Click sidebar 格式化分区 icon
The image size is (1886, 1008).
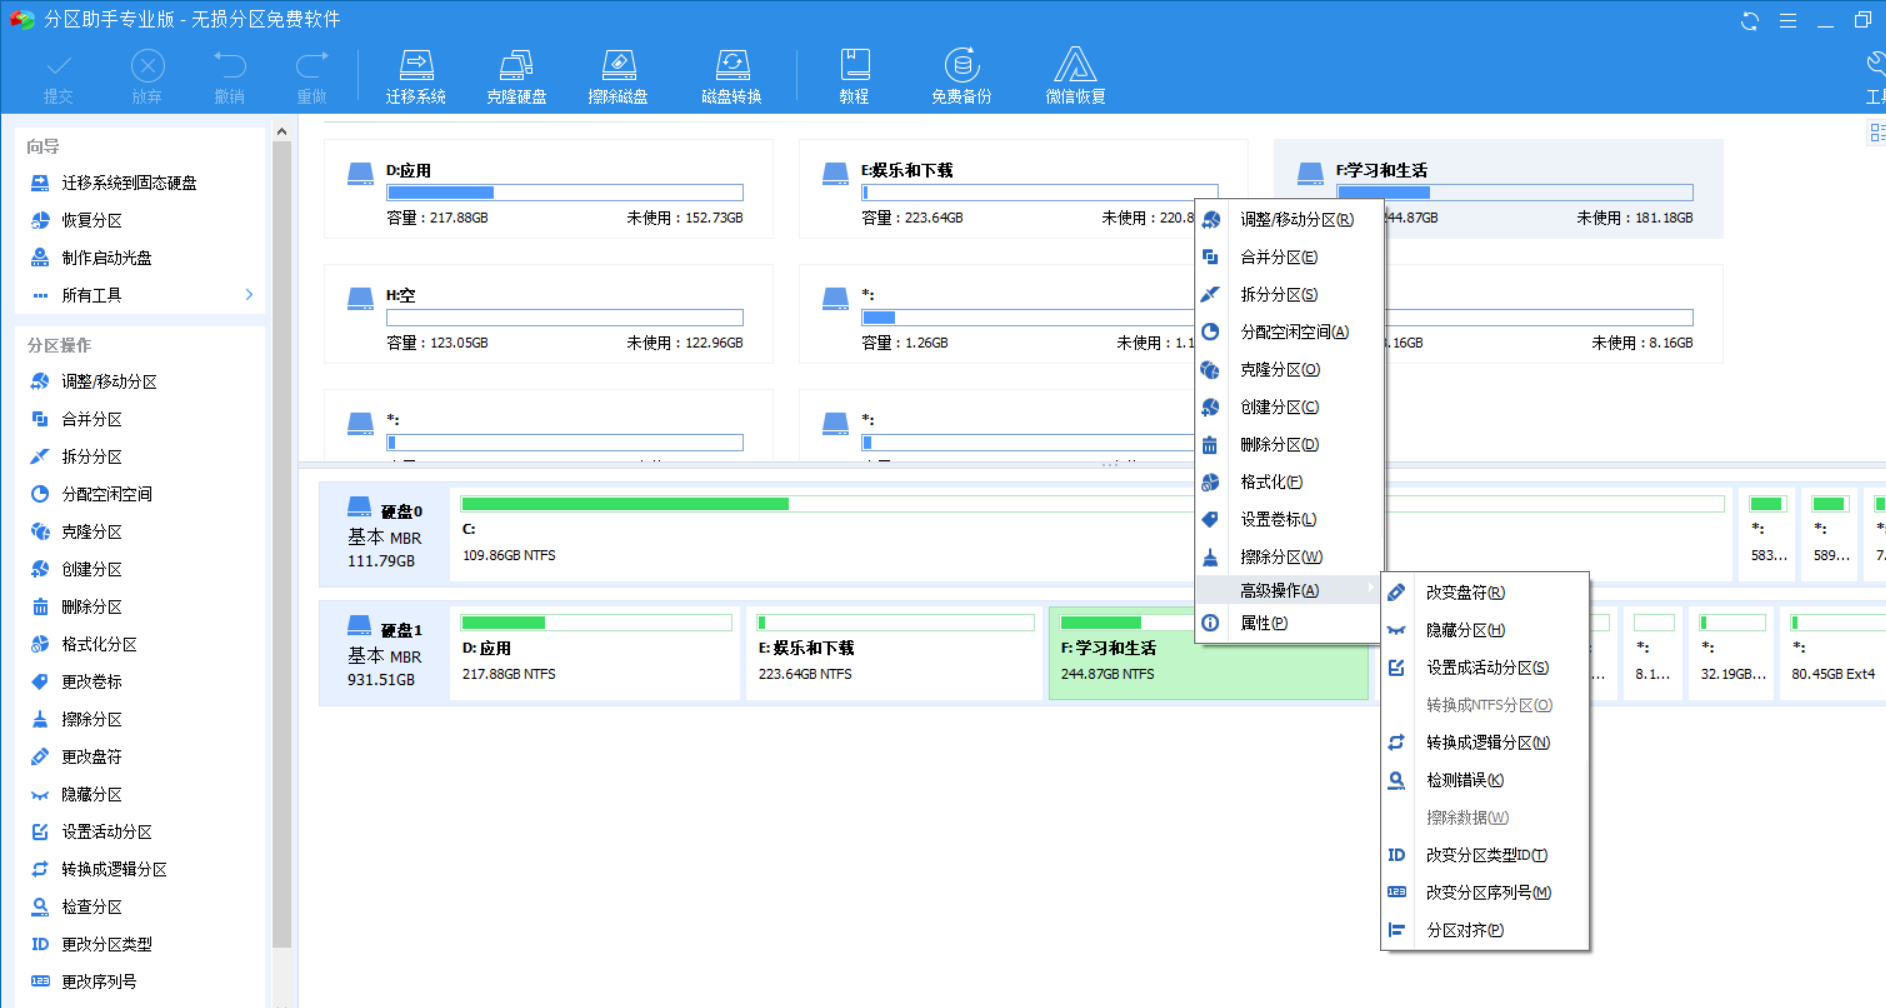pyautogui.click(x=40, y=644)
